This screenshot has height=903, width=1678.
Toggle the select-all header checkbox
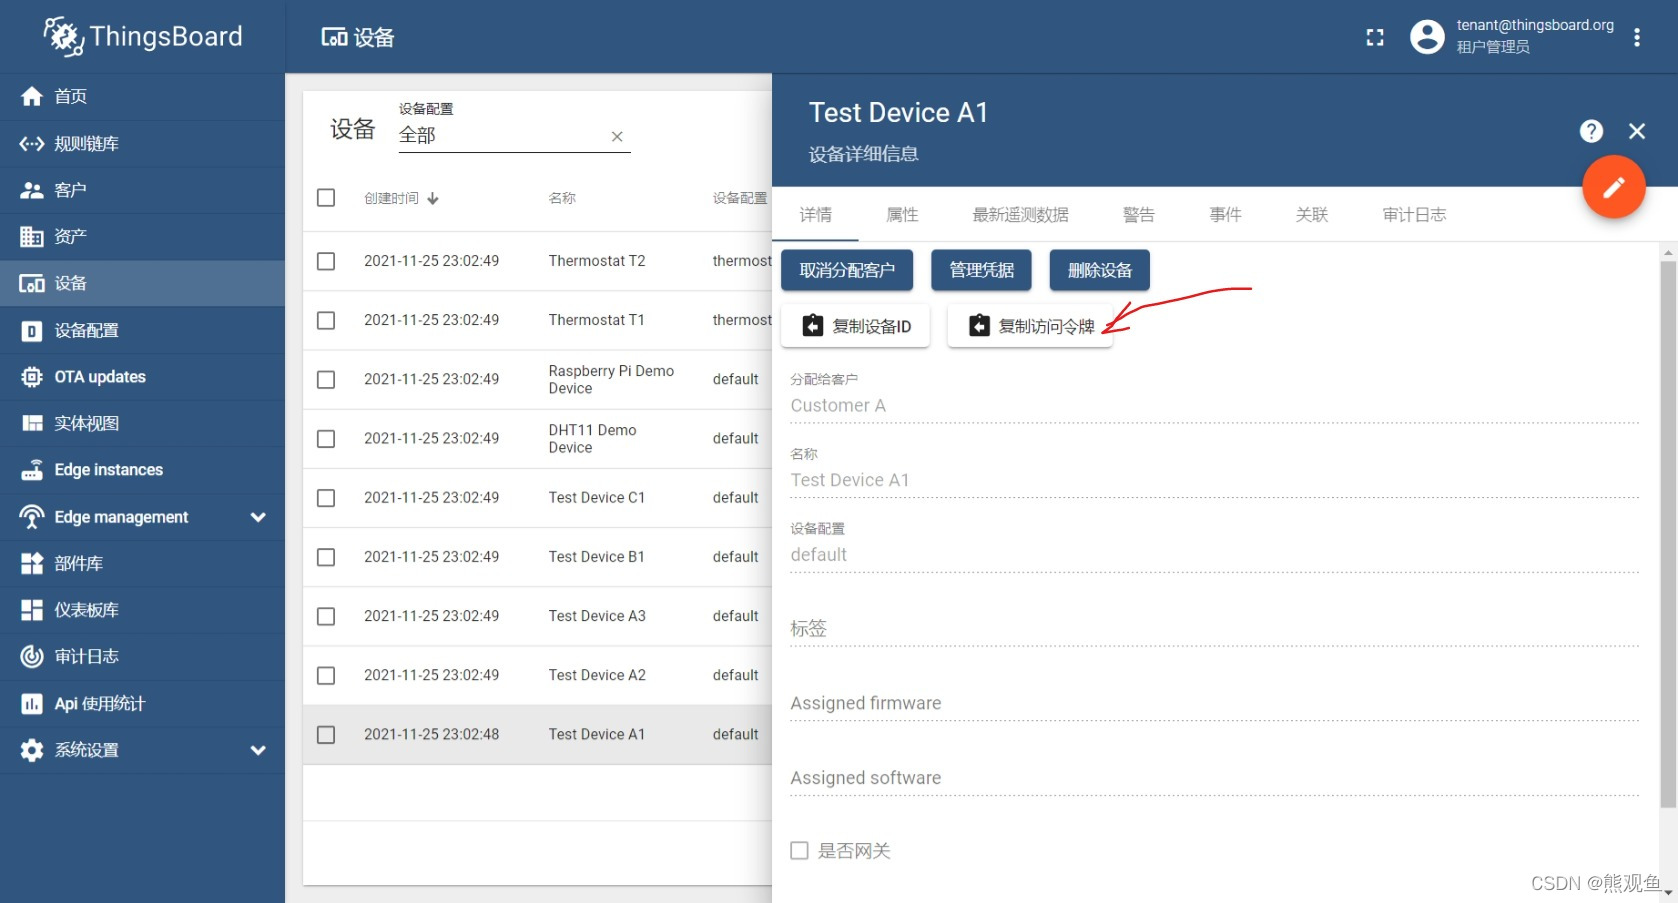click(x=326, y=198)
